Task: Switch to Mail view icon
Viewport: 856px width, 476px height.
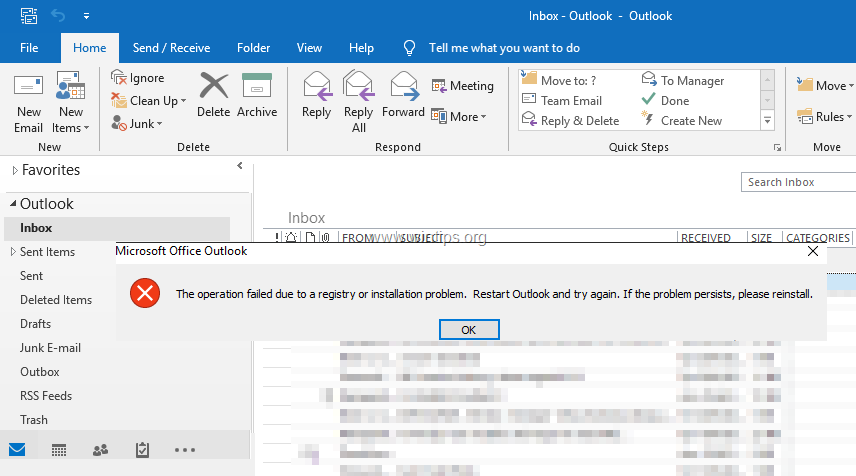Action: 17,449
